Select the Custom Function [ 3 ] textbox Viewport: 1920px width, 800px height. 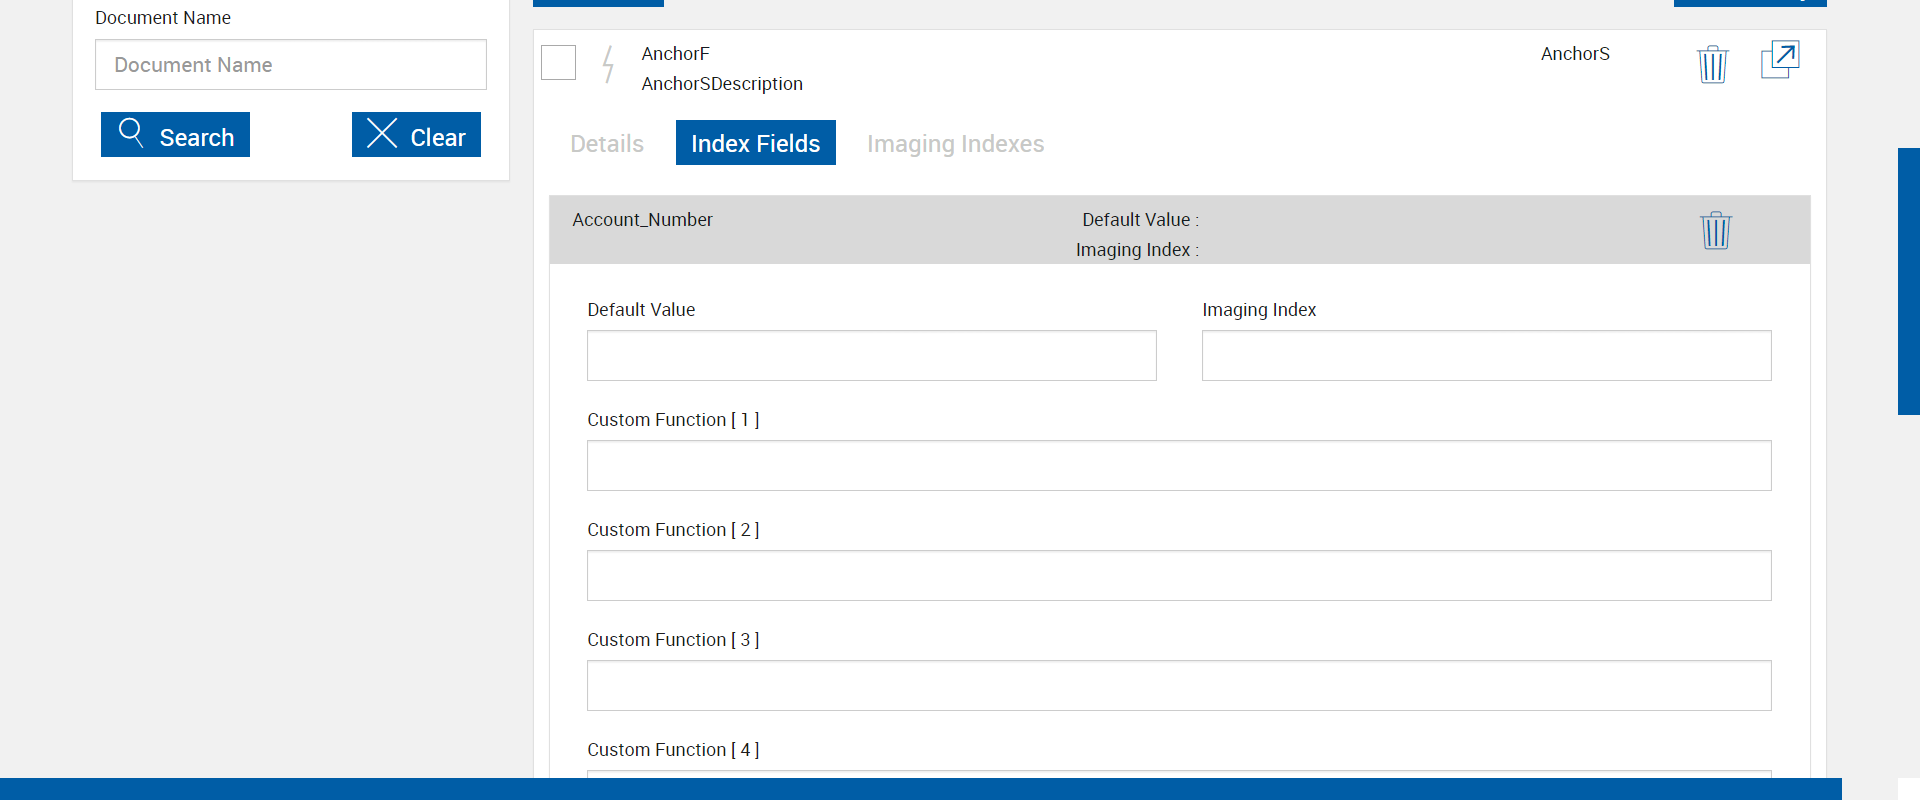1178,686
